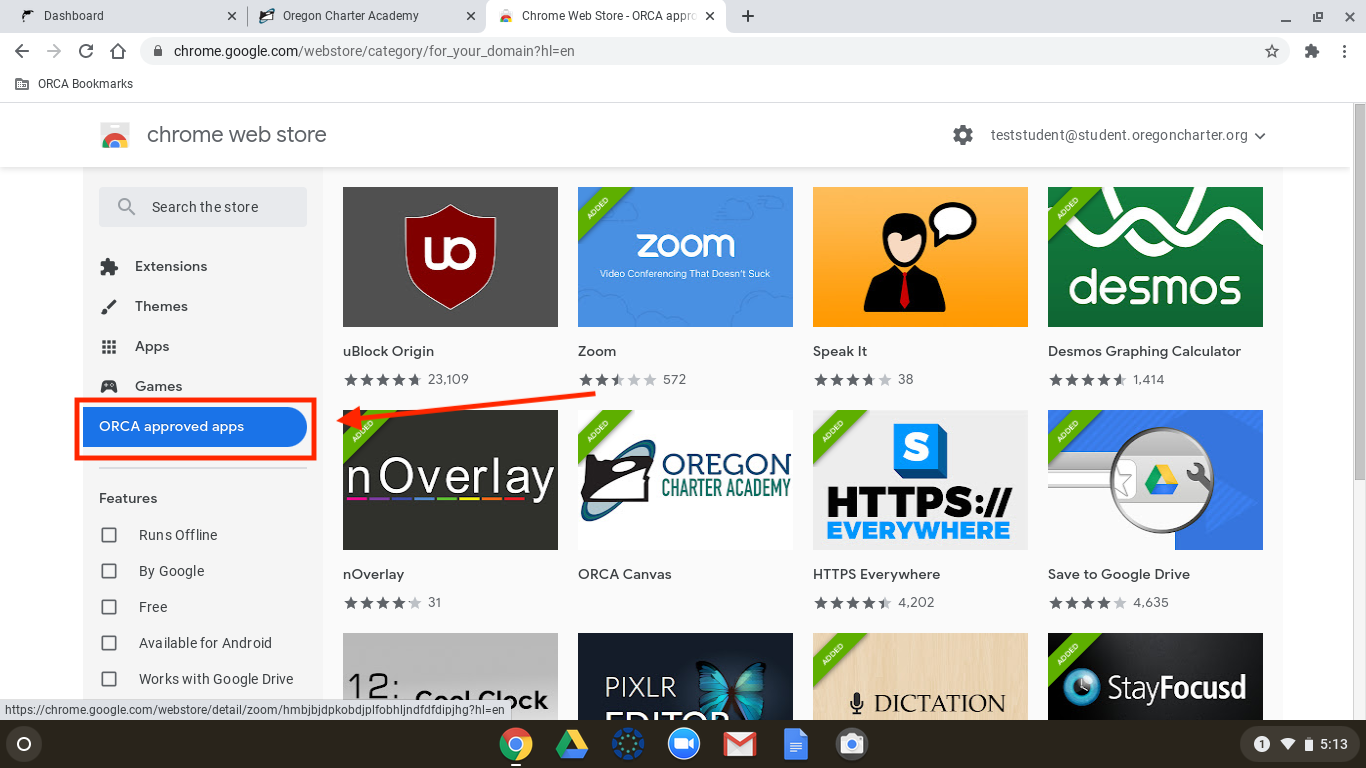
Task: Select Games in the sidebar
Action: pos(158,386)
